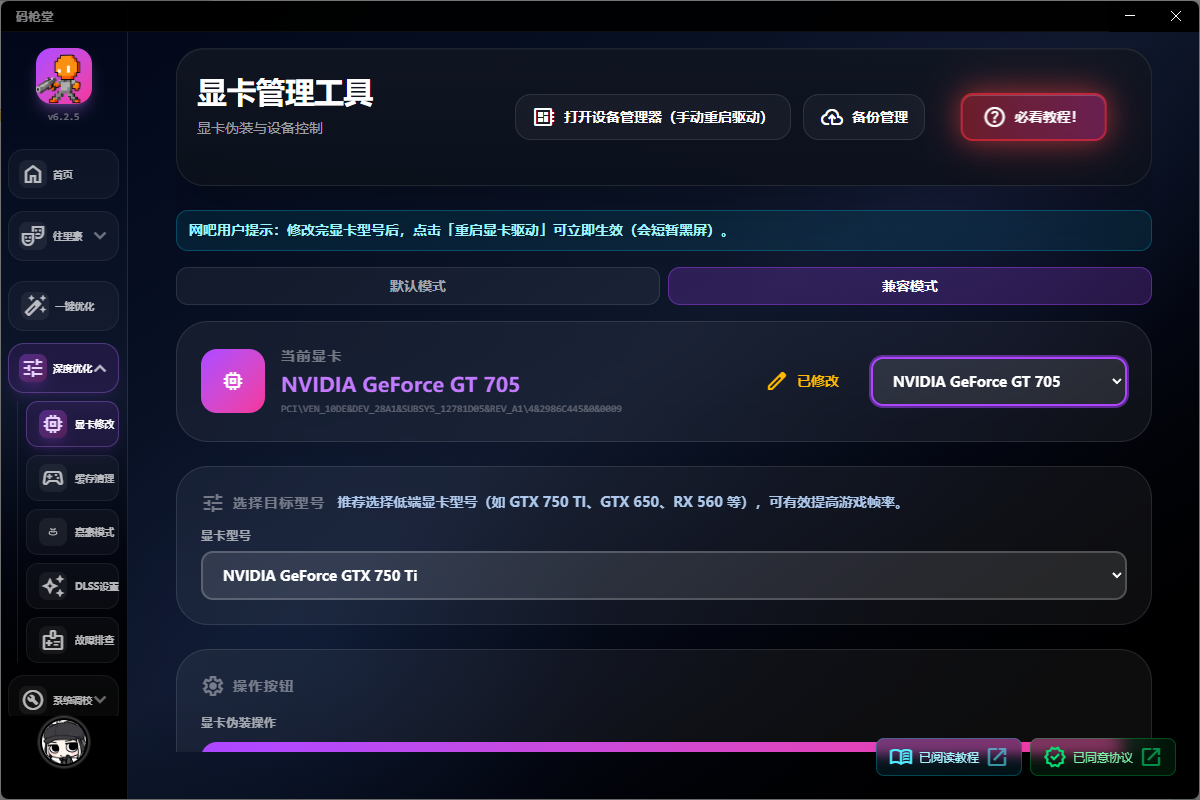Click the text recommending GTX 750 Ti, GTX 650, RX 560
The image size is (1200, 800).
pyautogui.click(x=620, y=502)
